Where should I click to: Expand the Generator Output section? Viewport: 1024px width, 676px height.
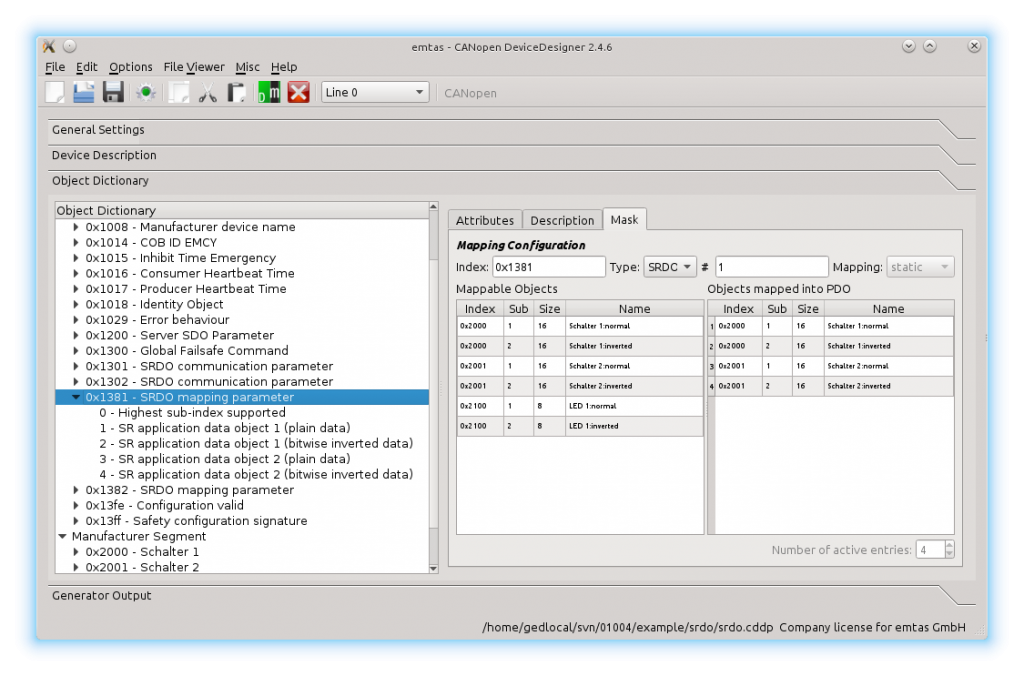[x=102, y=596]
